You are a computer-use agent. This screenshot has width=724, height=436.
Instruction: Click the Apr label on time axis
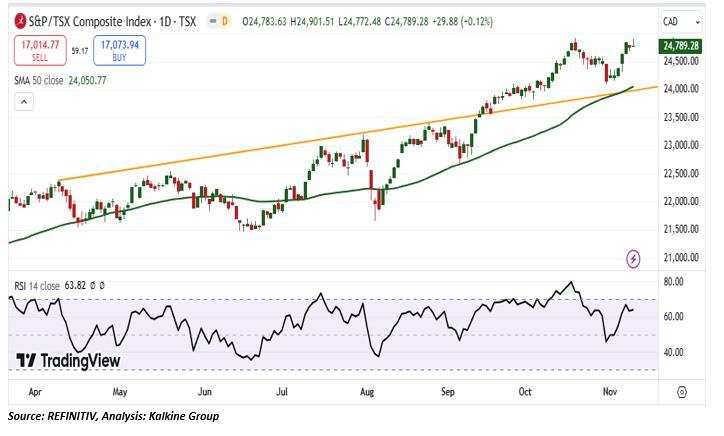(x=35, y=392)
